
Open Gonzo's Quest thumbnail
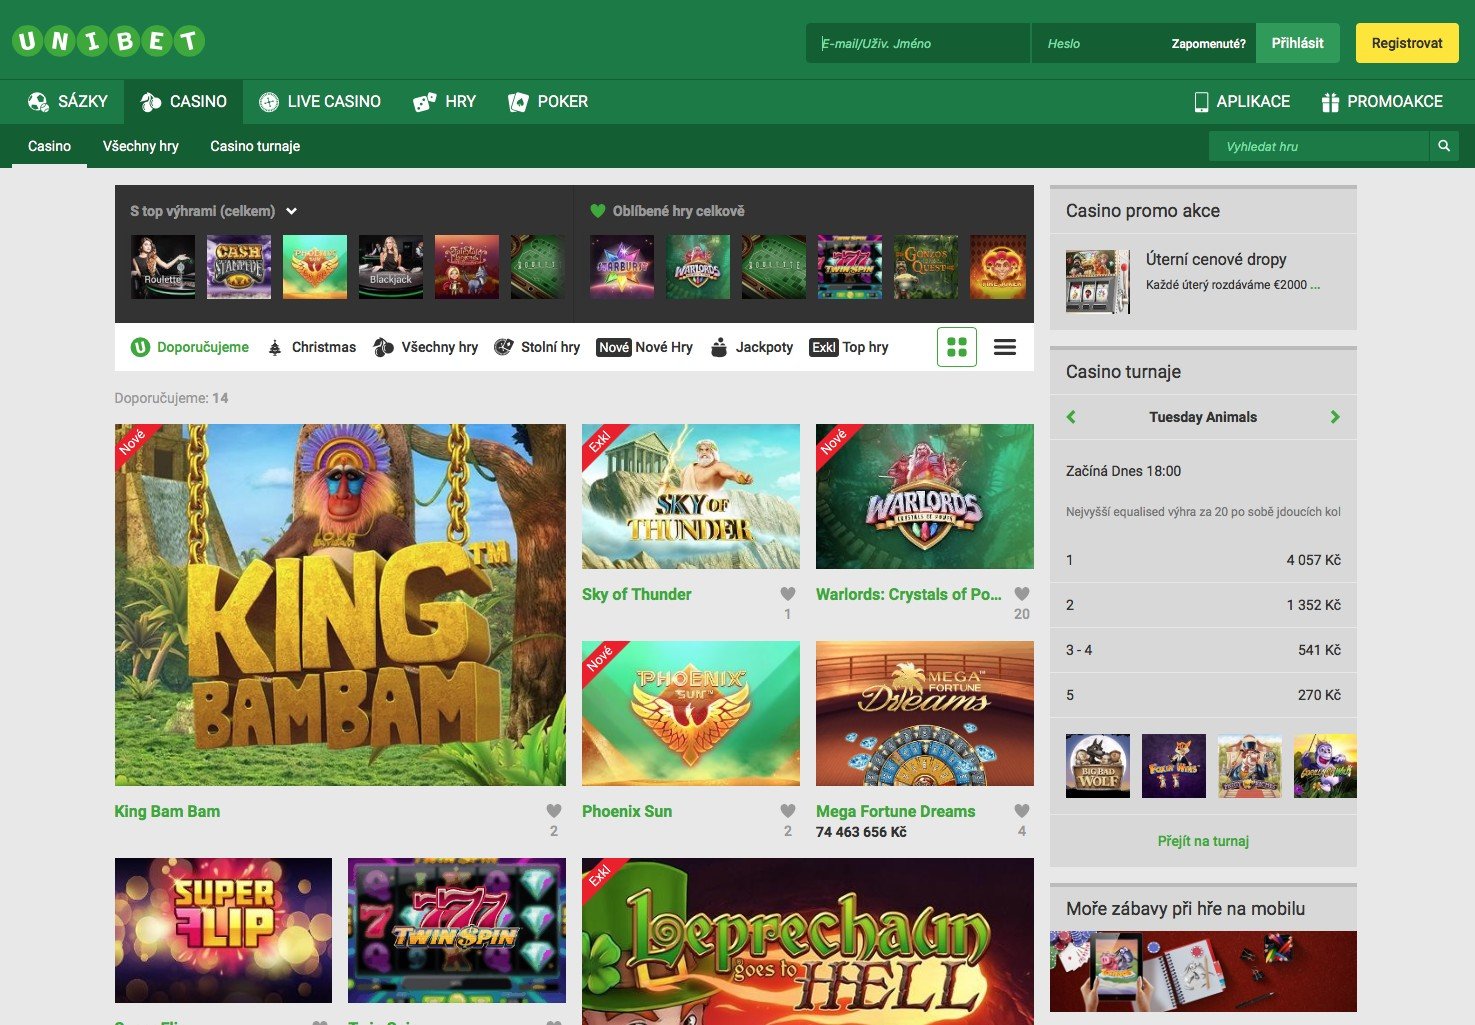tap(926, 267)
